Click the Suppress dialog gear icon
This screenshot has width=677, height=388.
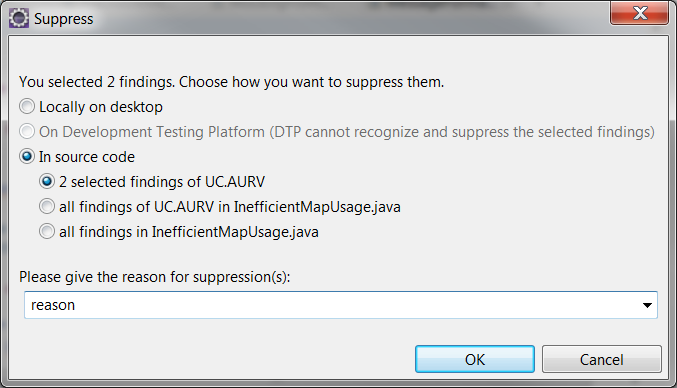pyautogui.click(x=19, y=19)
